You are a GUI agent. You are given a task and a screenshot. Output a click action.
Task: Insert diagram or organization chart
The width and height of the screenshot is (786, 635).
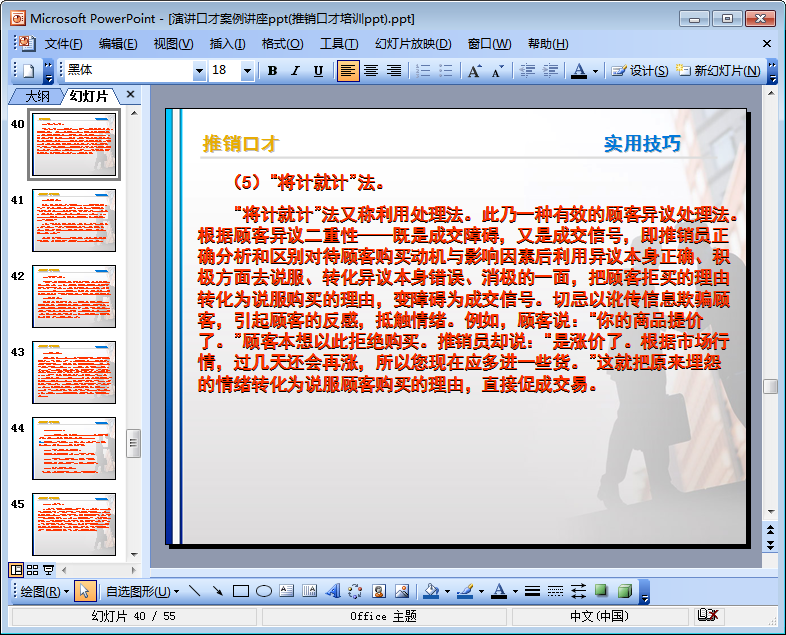coord(355,591)
